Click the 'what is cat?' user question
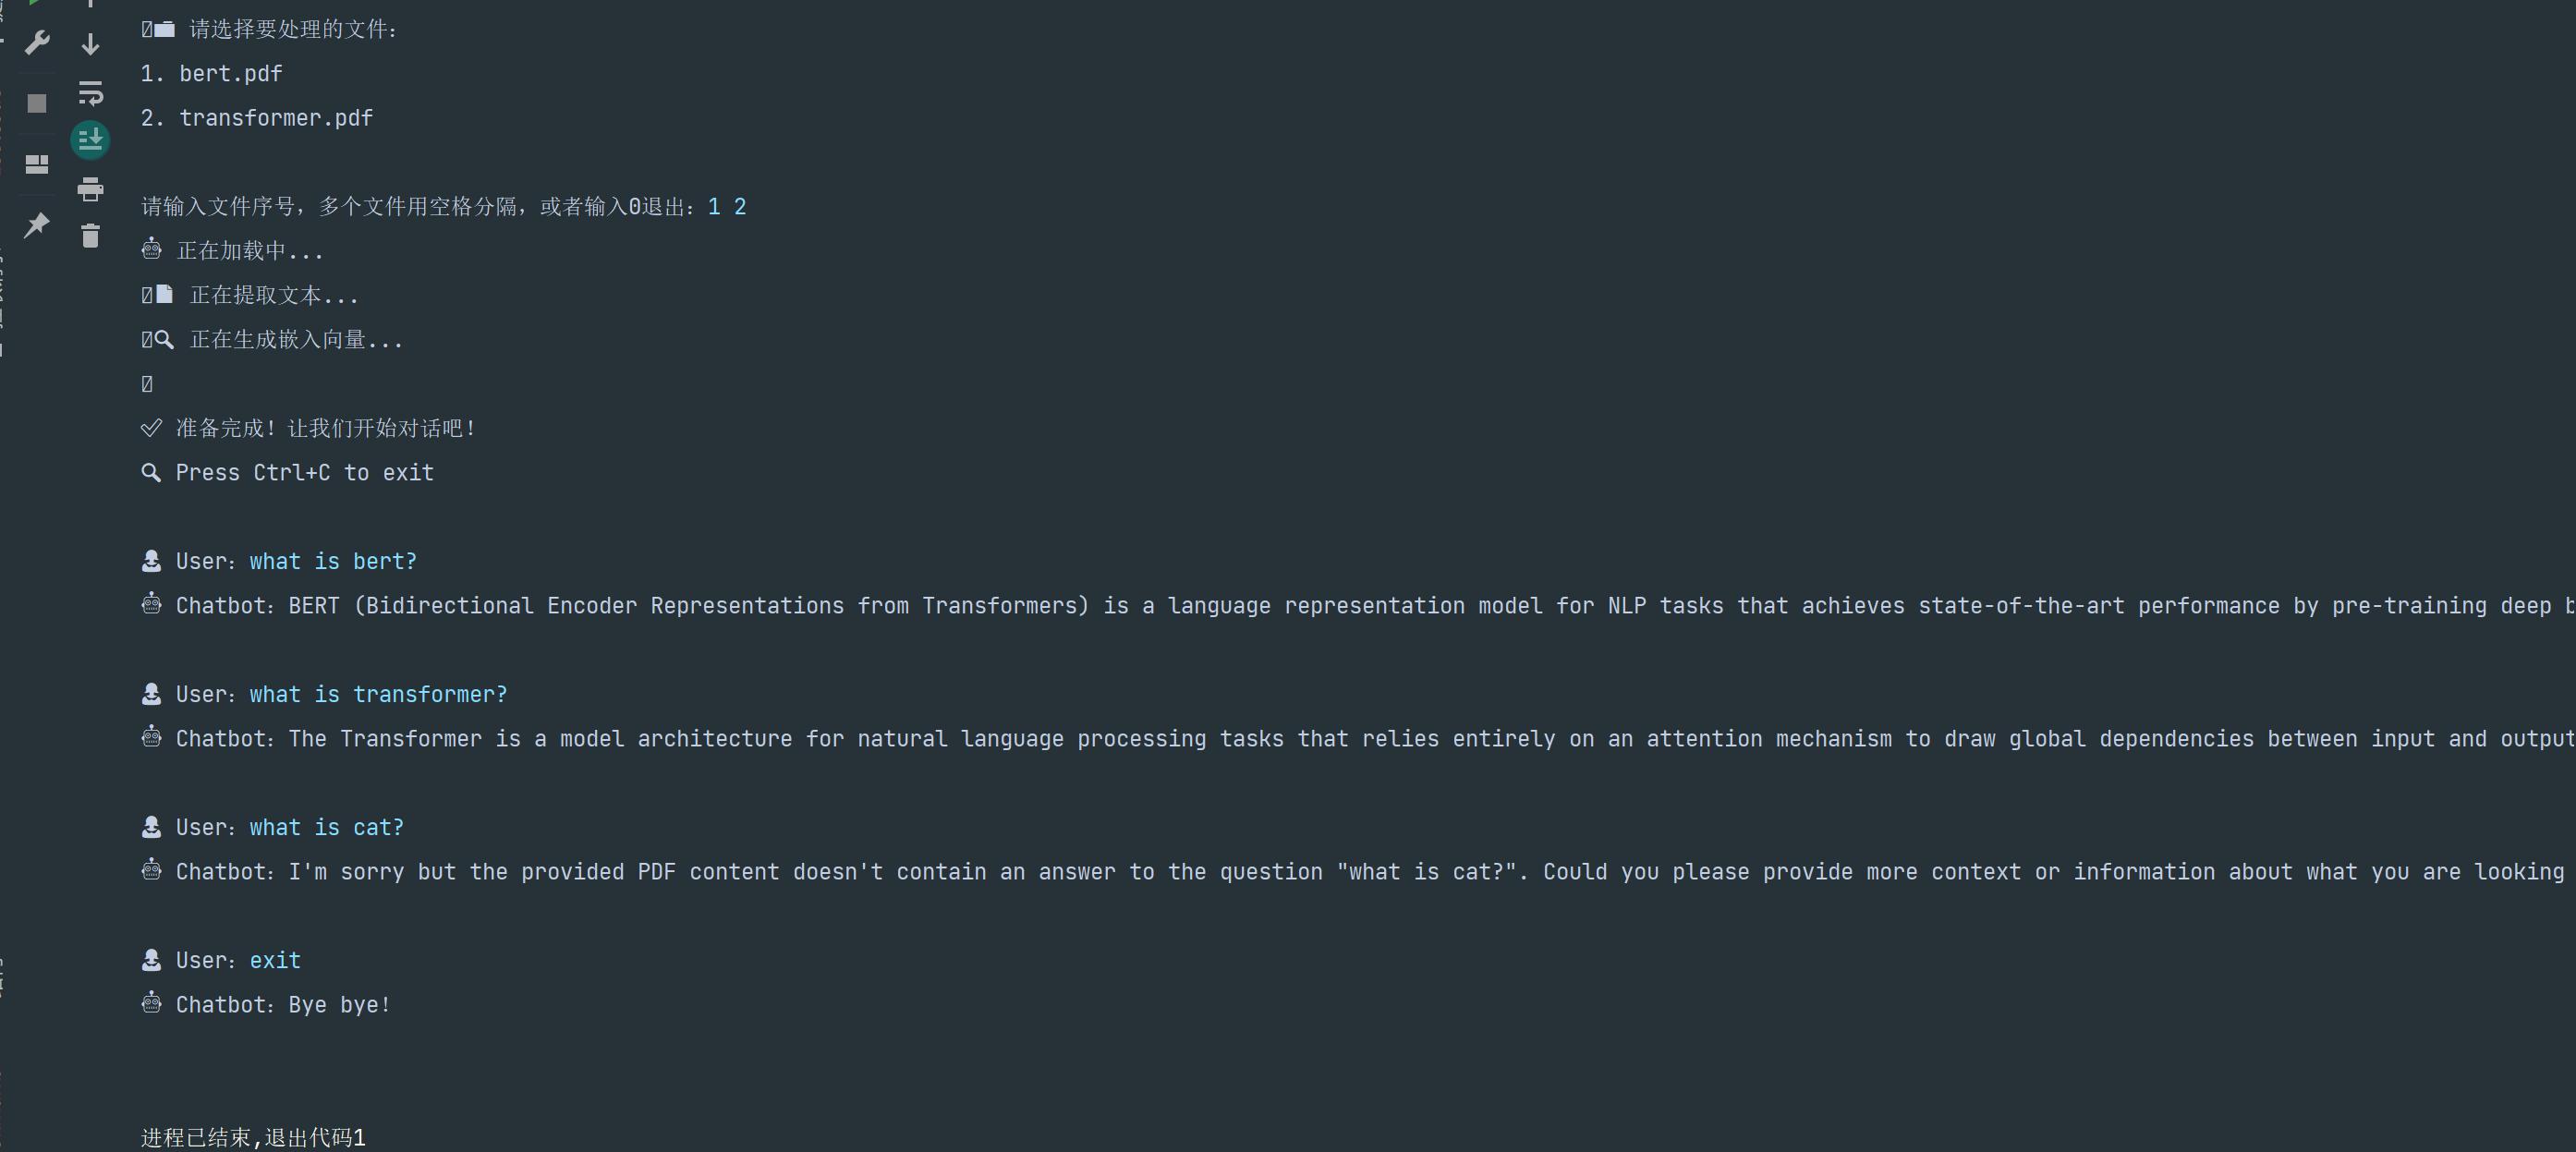 click(326, 827)
